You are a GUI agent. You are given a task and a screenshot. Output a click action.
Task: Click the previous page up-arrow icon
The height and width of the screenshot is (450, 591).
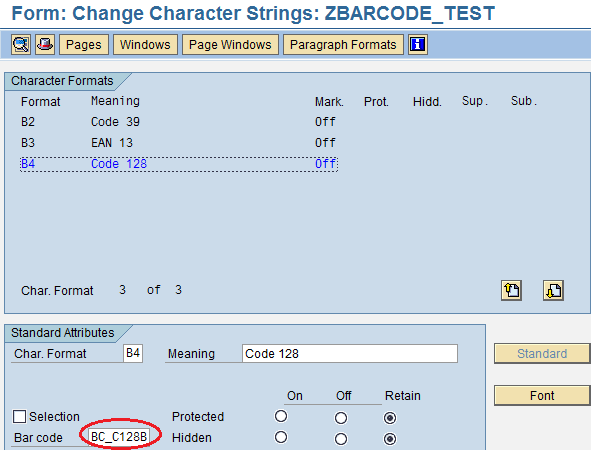(511, 290)
